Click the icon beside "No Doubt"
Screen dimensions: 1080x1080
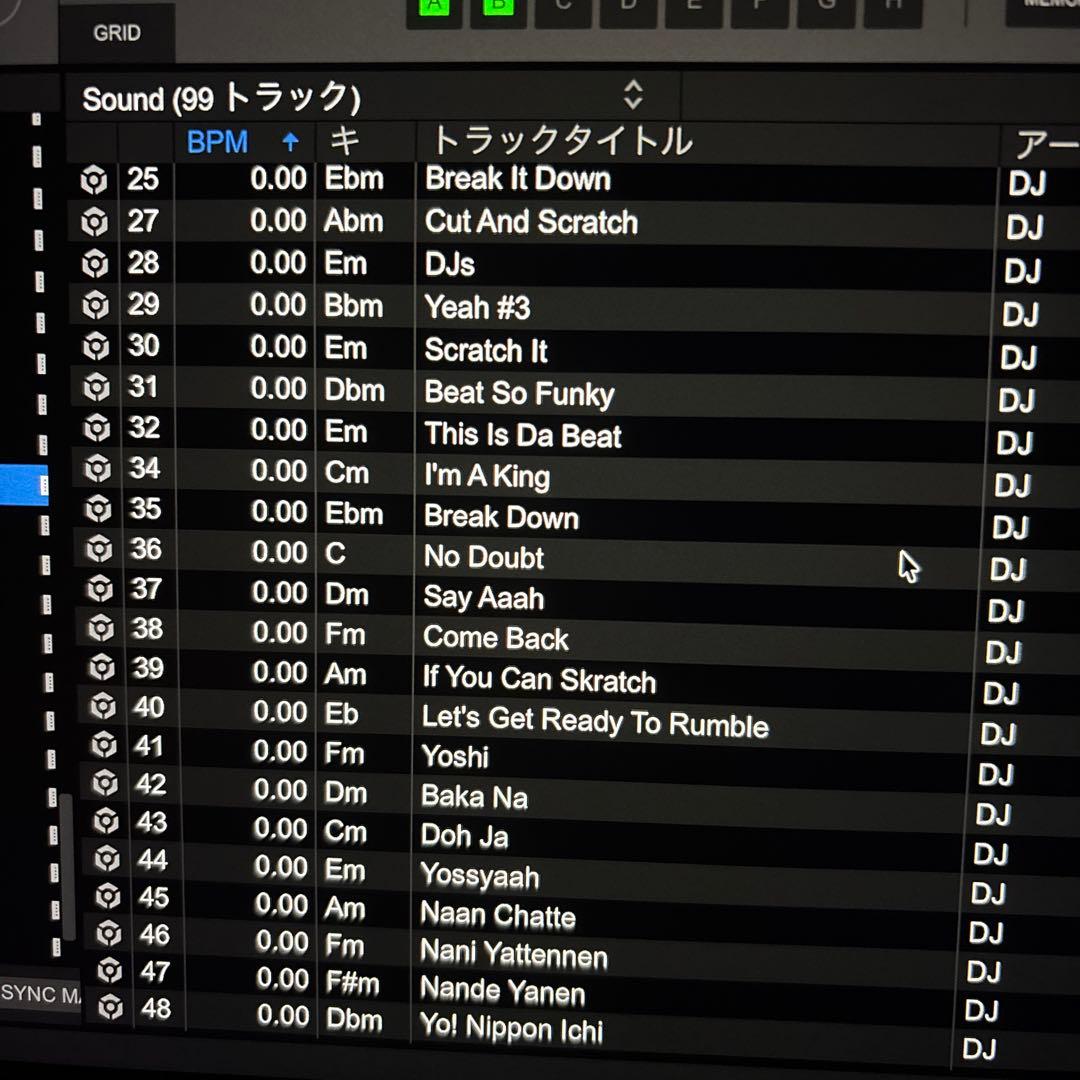point(99,551)
